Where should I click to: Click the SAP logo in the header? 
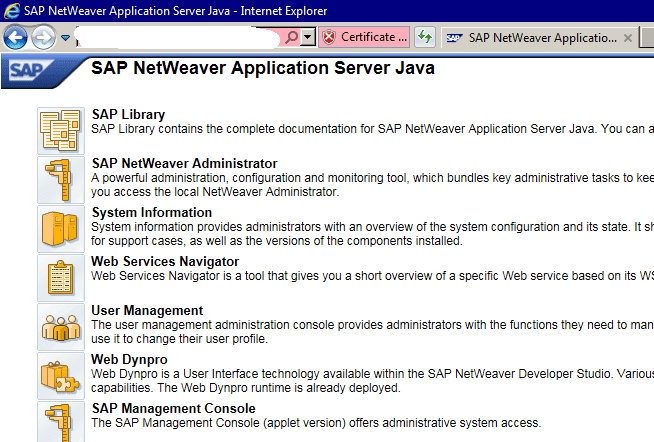pos(29,71)
